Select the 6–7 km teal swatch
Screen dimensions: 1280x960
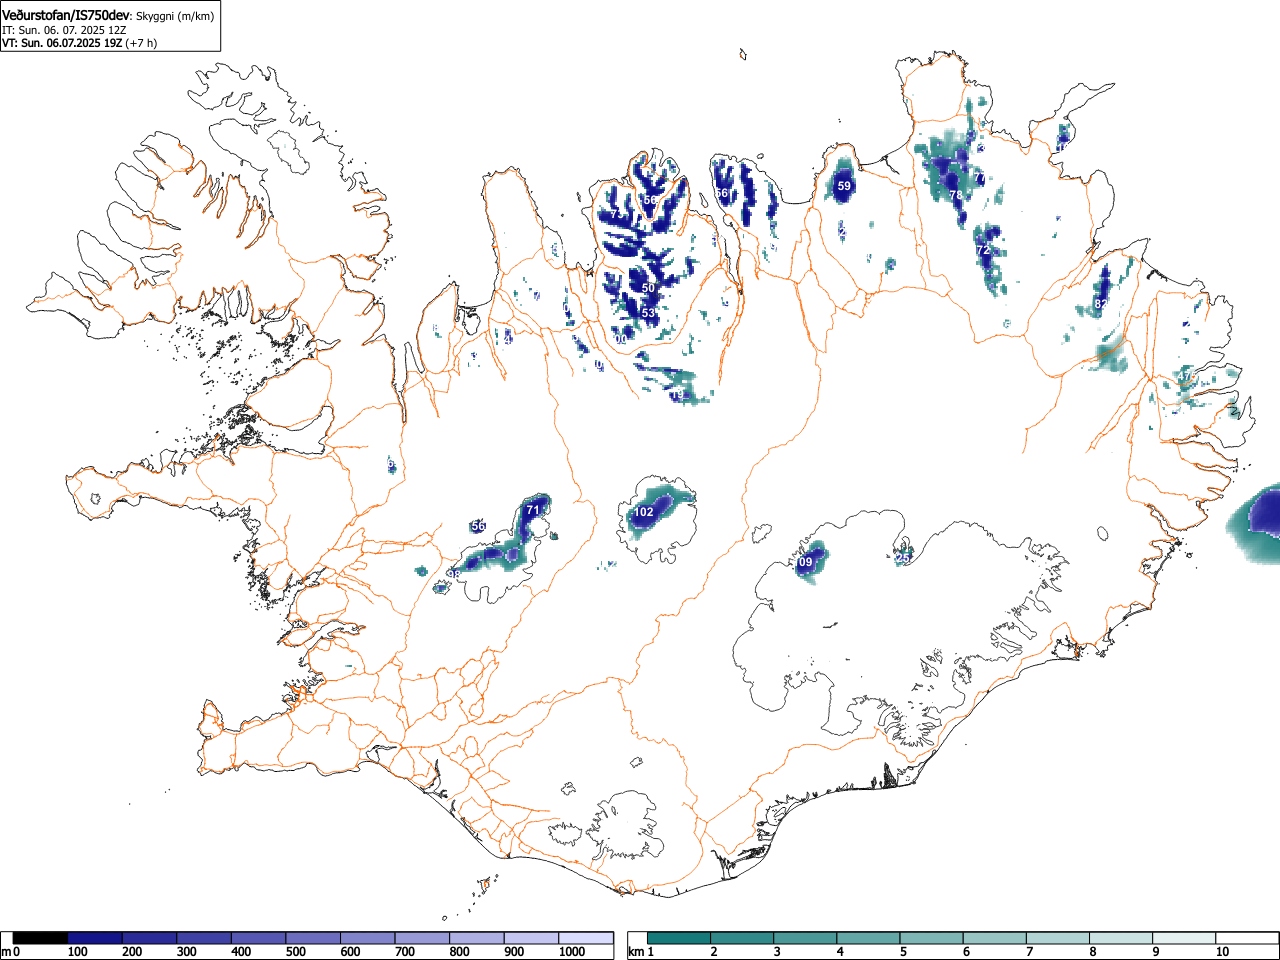pyautogui.click(x=994, y=938)
